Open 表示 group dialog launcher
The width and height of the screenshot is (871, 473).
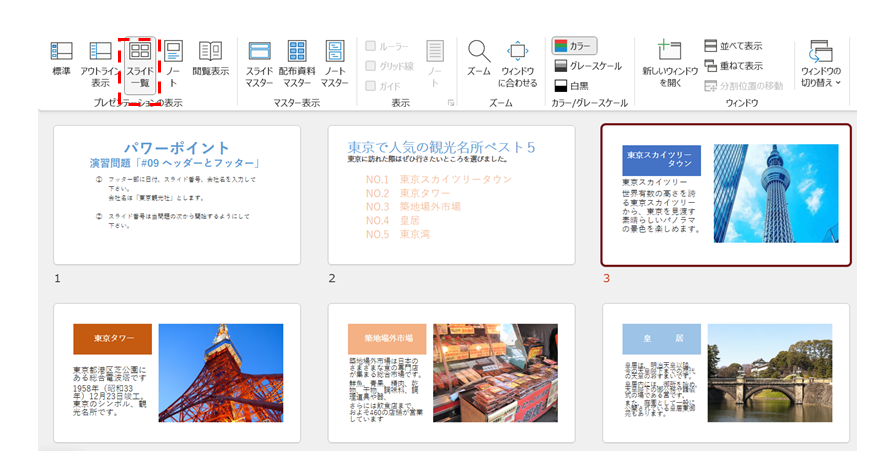(450, 103)
